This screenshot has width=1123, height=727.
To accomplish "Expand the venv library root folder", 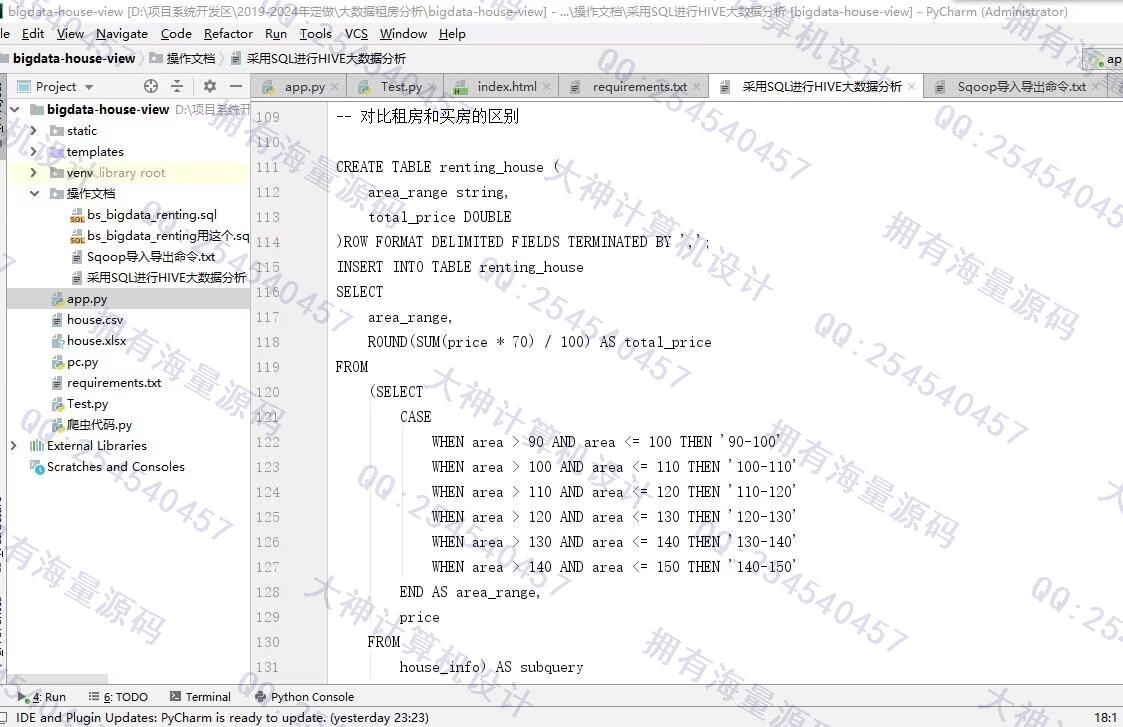I will point(33,173).
